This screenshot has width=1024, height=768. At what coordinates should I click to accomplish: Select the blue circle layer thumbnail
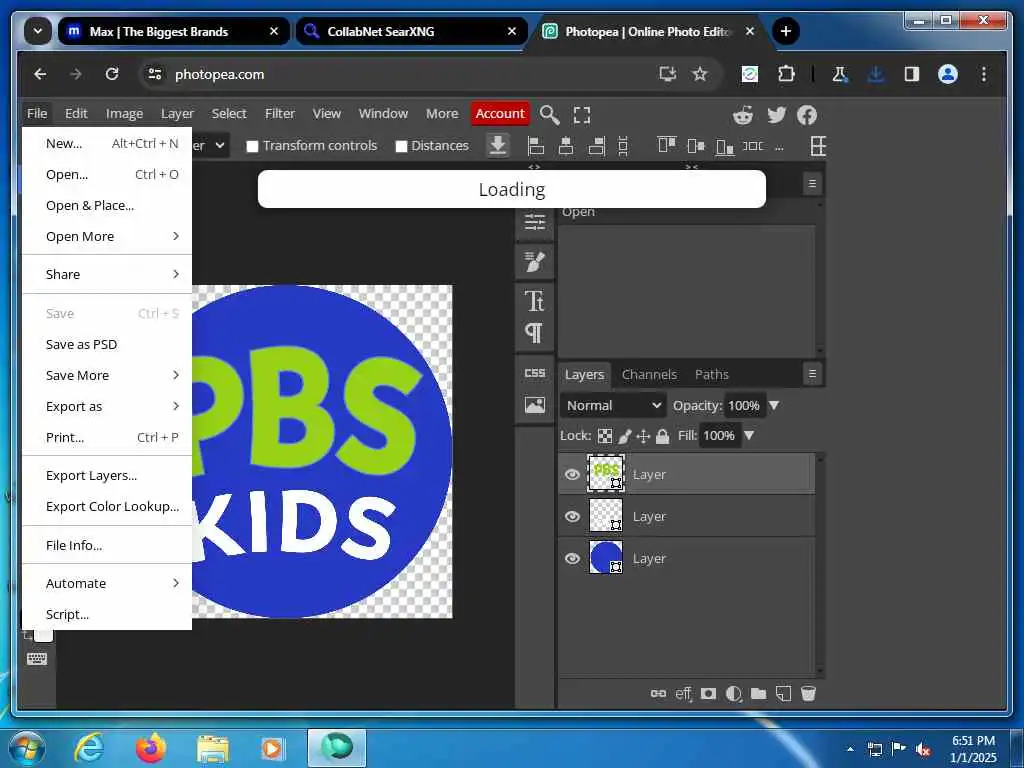[x=606, y=558]
